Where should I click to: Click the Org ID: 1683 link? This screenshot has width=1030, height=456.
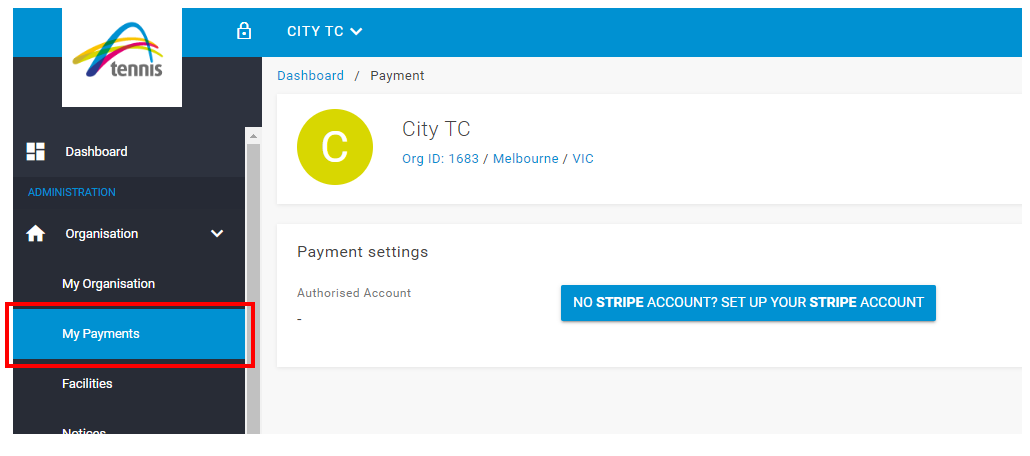pyautogui.click(x=440, y=159)
